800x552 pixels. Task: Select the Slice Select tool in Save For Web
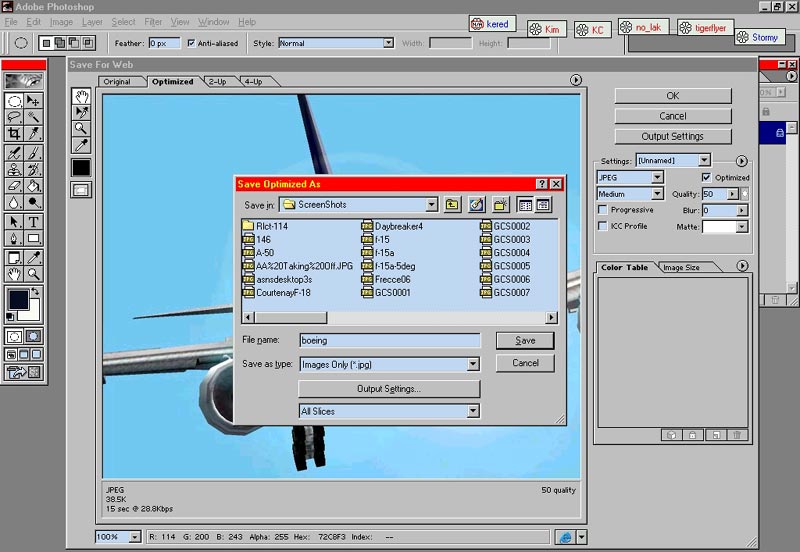pos(82,112)
